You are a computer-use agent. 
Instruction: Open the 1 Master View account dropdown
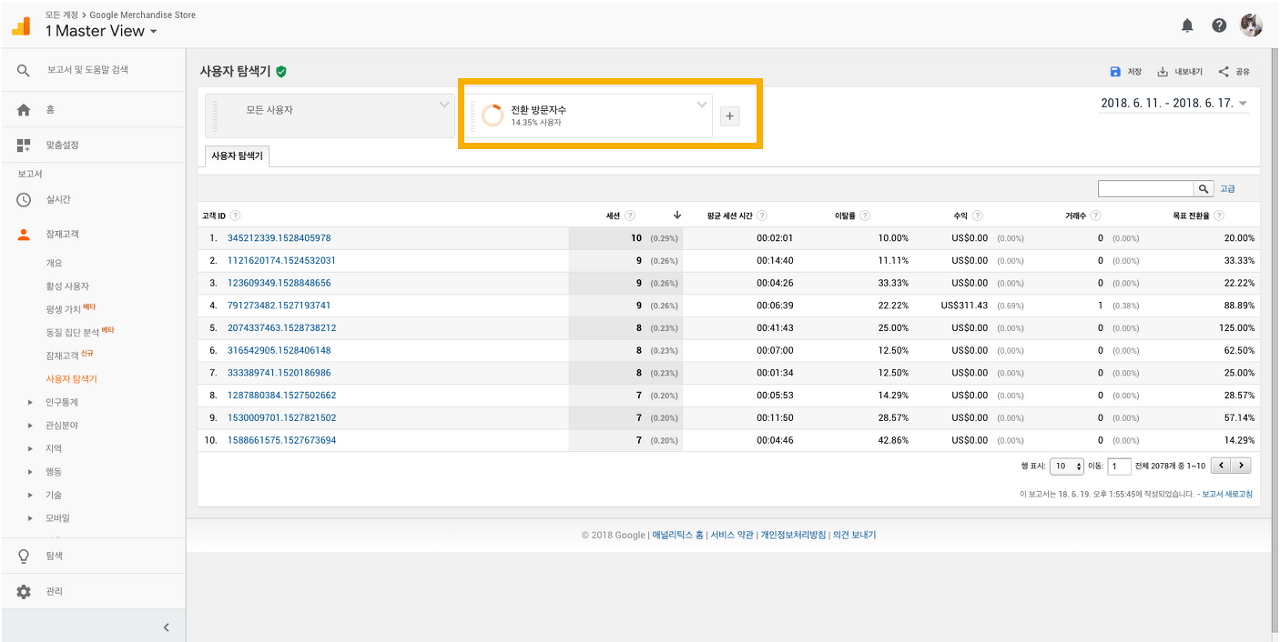click(x=101, y=31)
